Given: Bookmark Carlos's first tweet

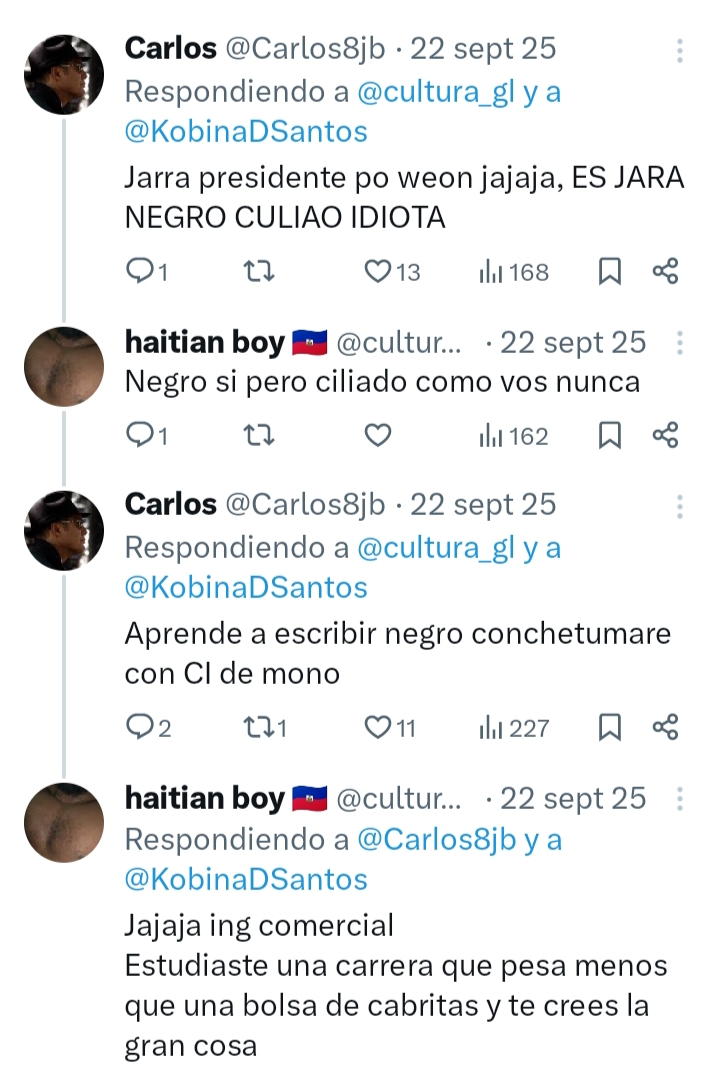Looking at the screenshot, I should [x=610, y=271].
